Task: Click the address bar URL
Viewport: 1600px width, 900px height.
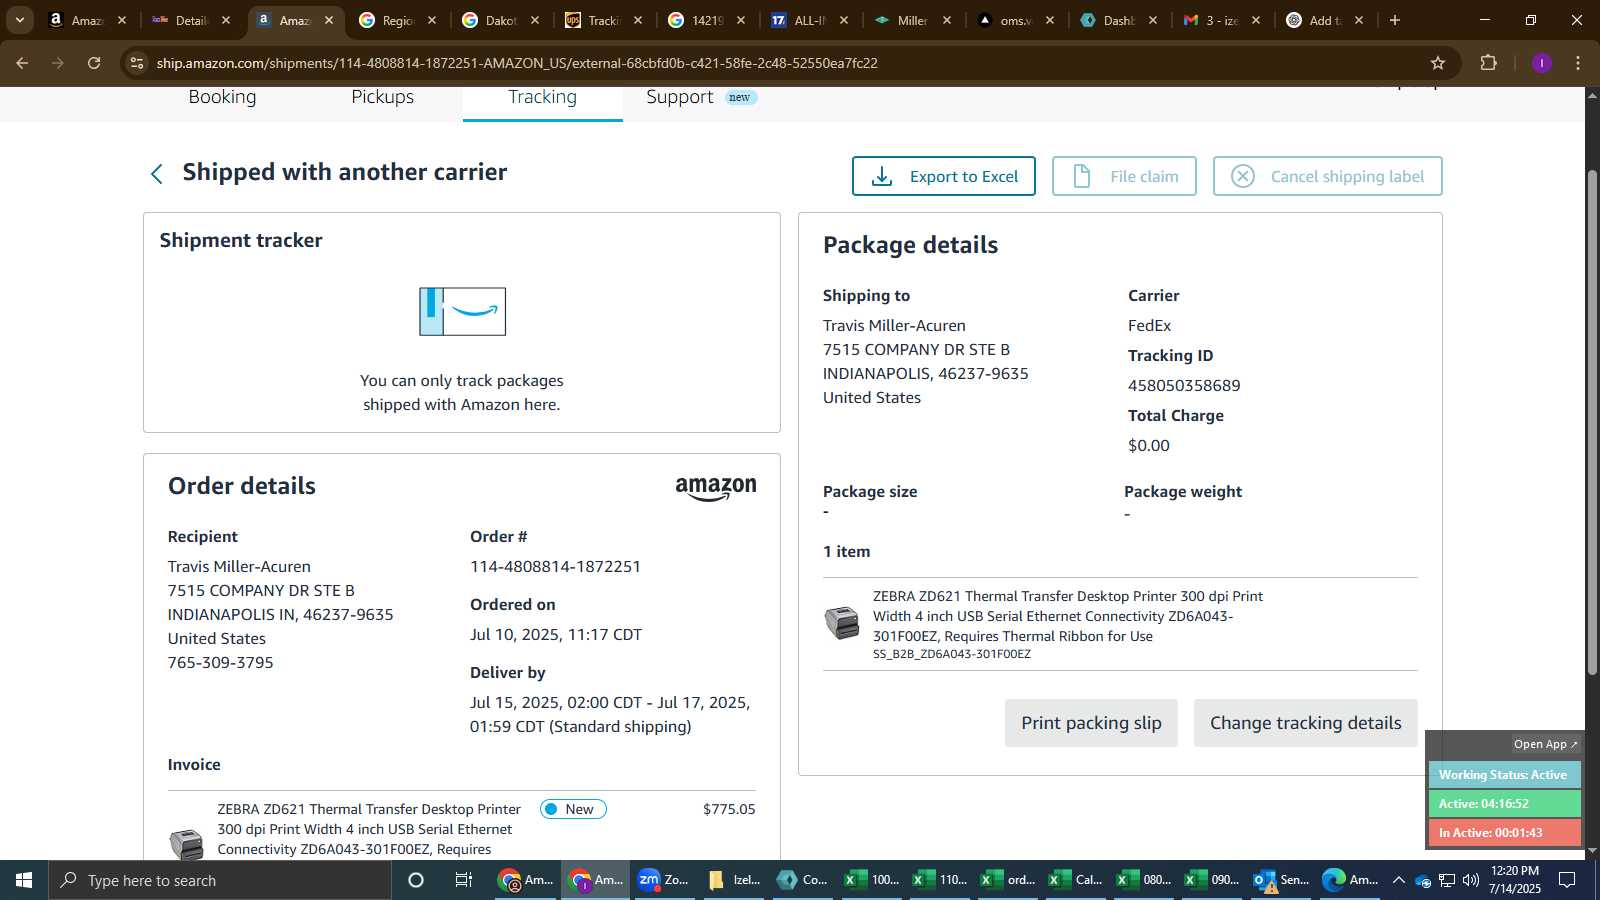Action: [517, 63]
